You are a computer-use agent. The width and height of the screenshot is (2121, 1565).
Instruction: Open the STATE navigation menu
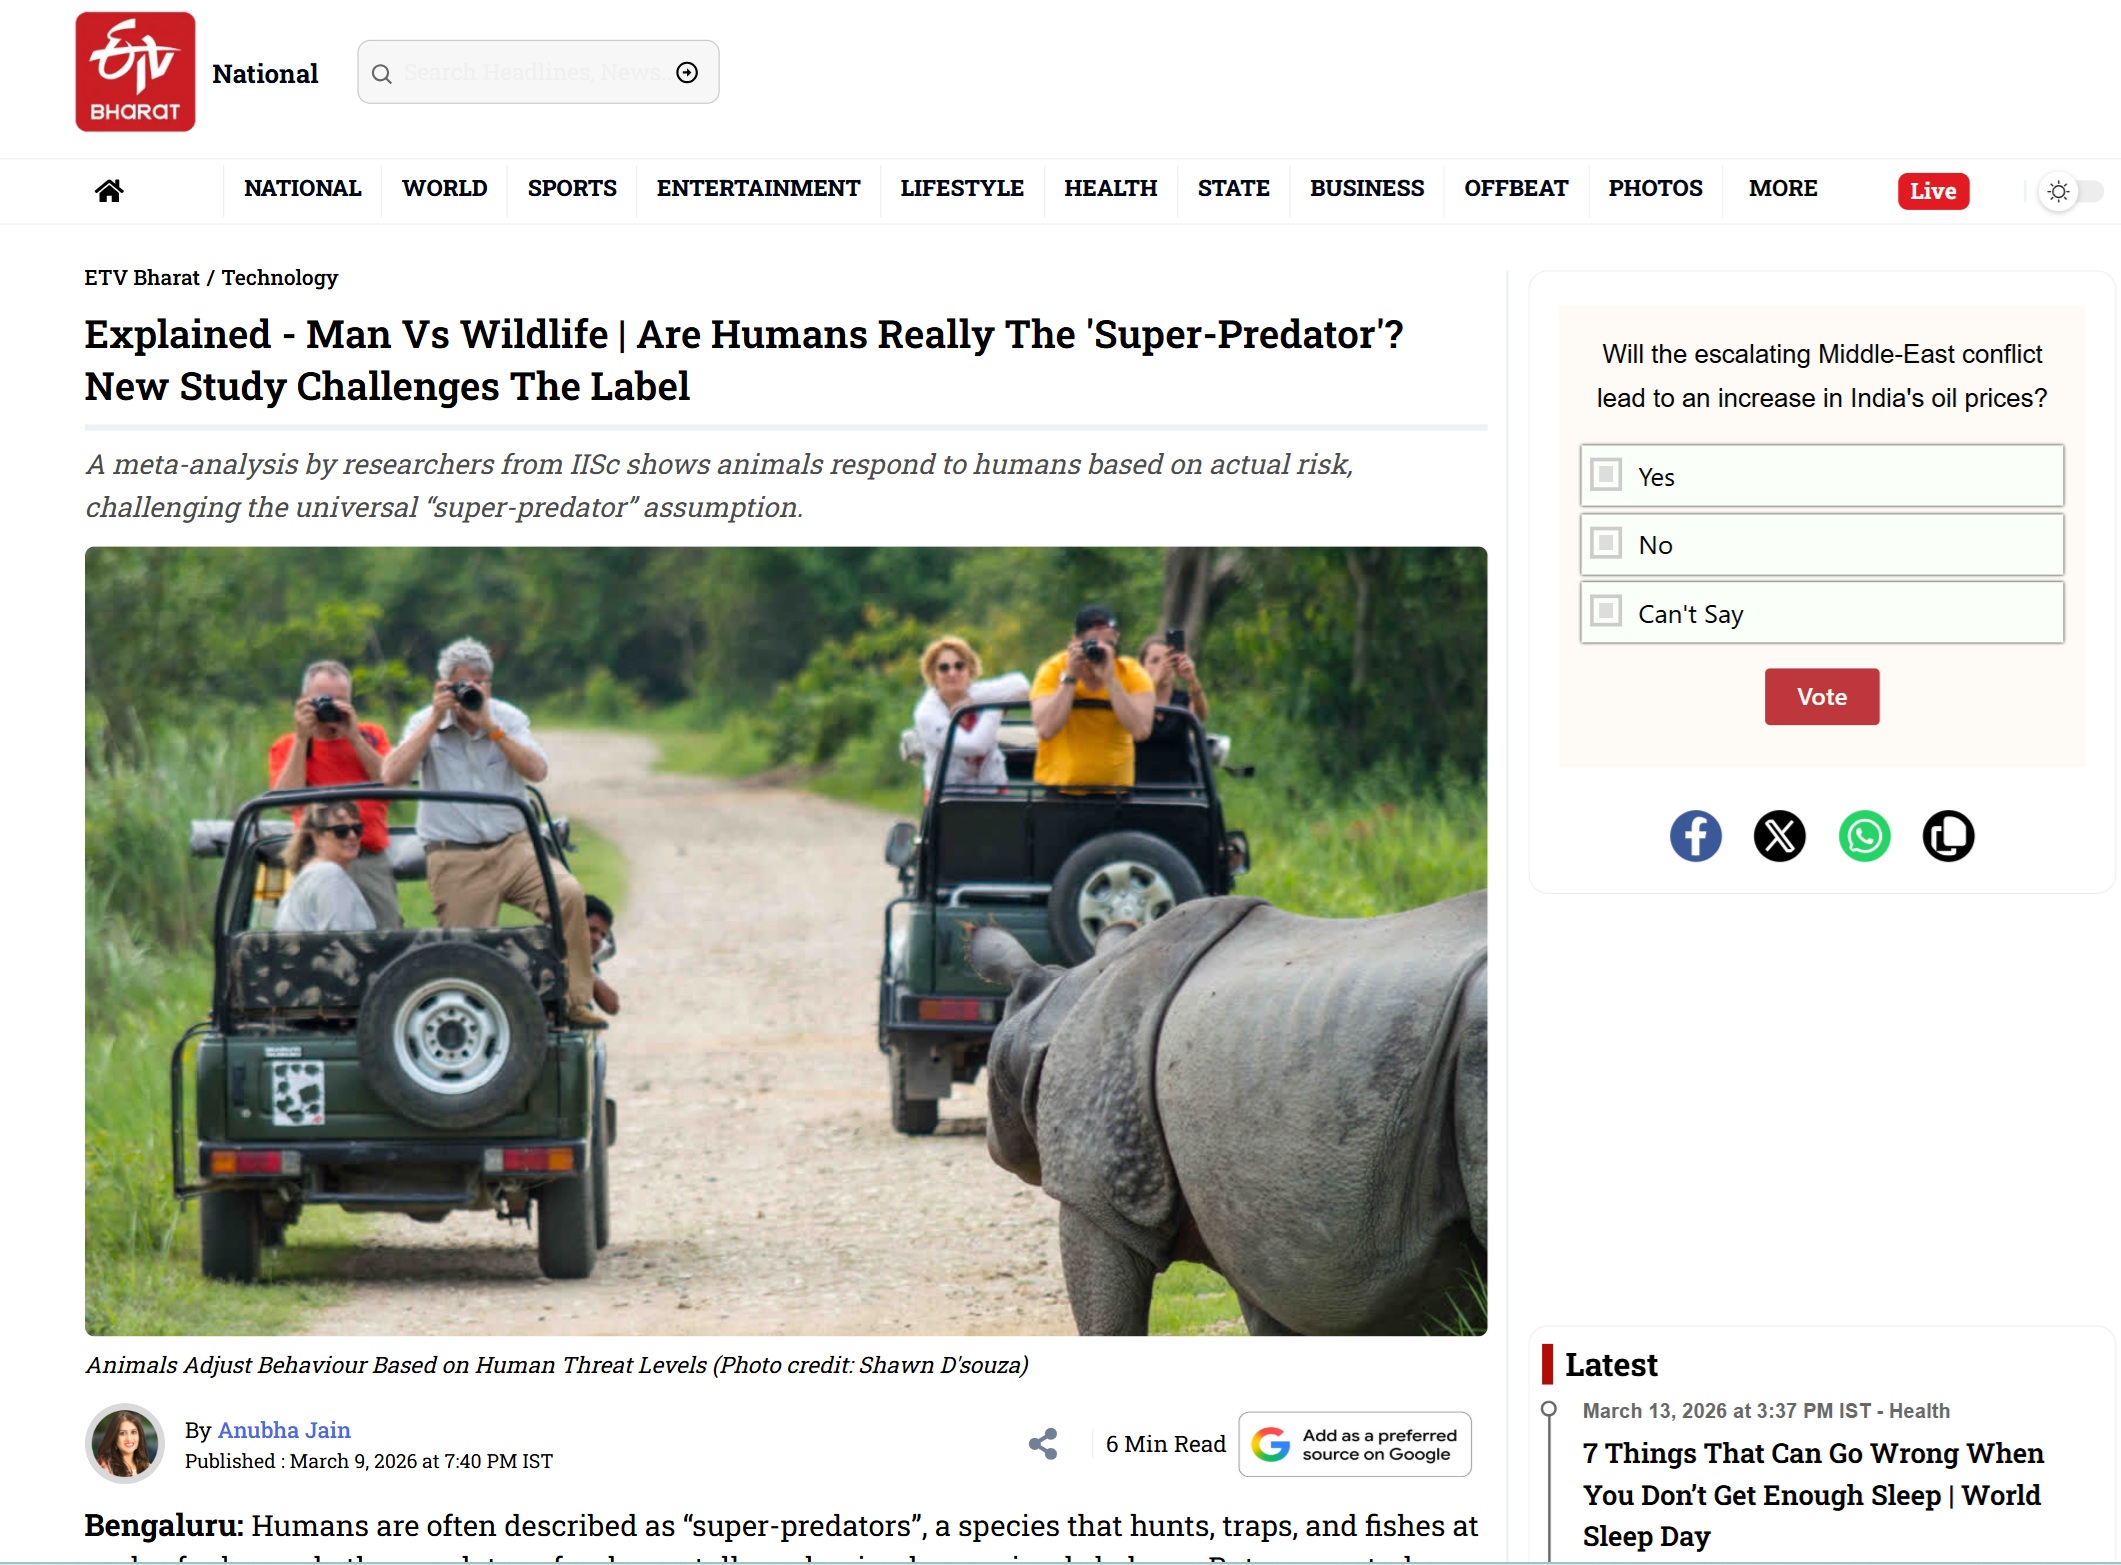pos(1233,188)
